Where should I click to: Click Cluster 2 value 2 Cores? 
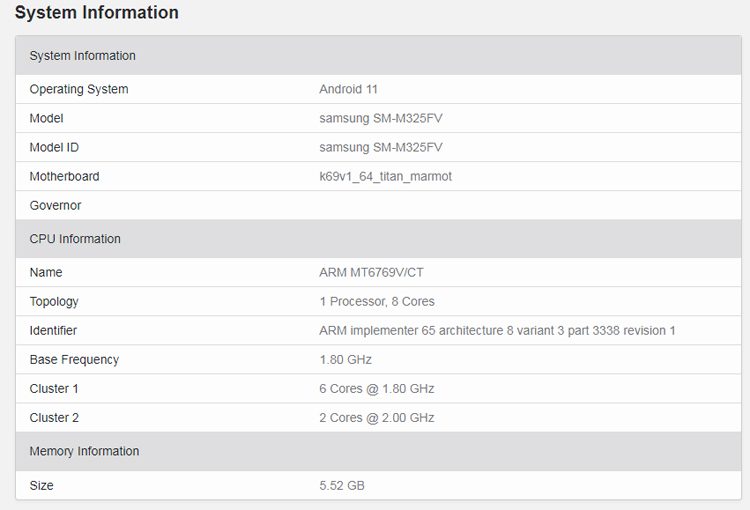coord(376,417)
